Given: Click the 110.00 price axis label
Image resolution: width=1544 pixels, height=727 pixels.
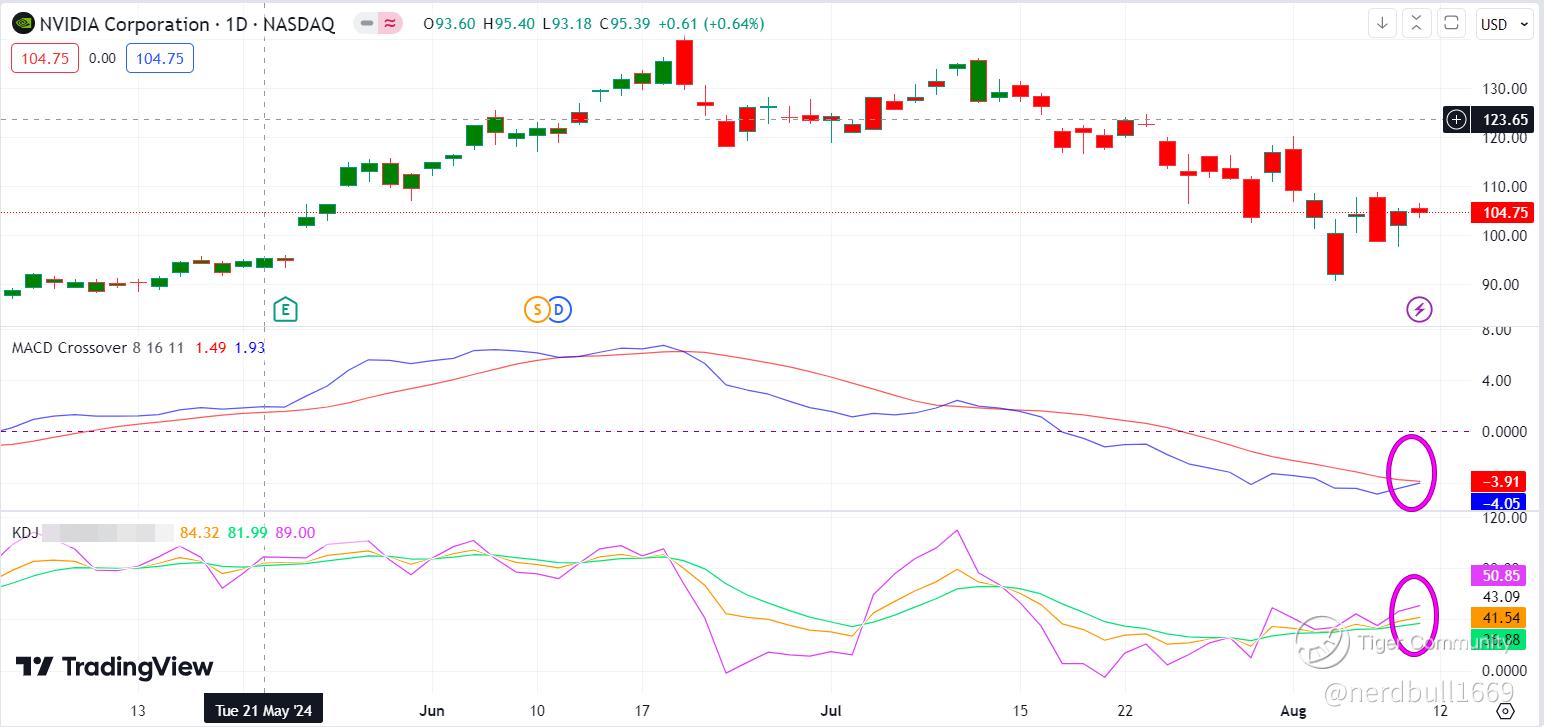Looking at the screenshot, I should point(1504,186).
